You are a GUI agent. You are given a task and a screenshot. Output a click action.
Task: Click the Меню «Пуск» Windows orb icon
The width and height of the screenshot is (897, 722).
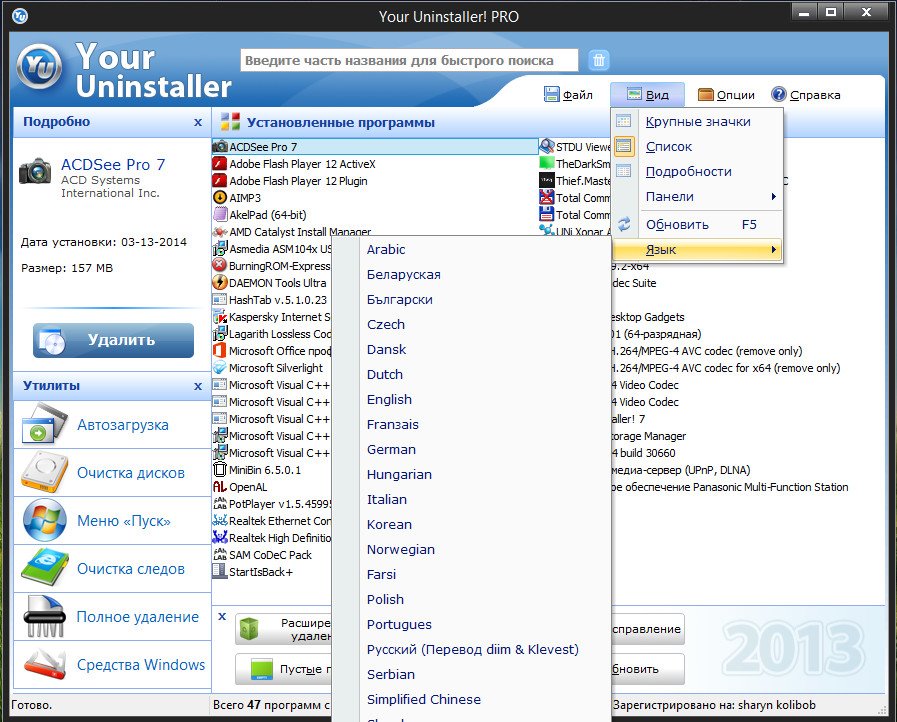pos(44,520)
